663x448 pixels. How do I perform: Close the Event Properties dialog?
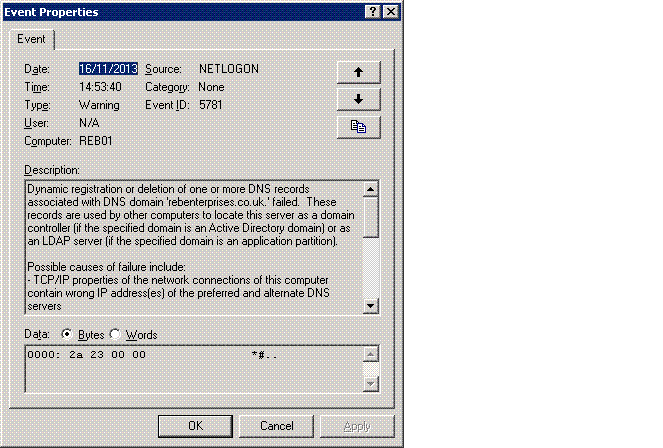(x=391, y=11)
